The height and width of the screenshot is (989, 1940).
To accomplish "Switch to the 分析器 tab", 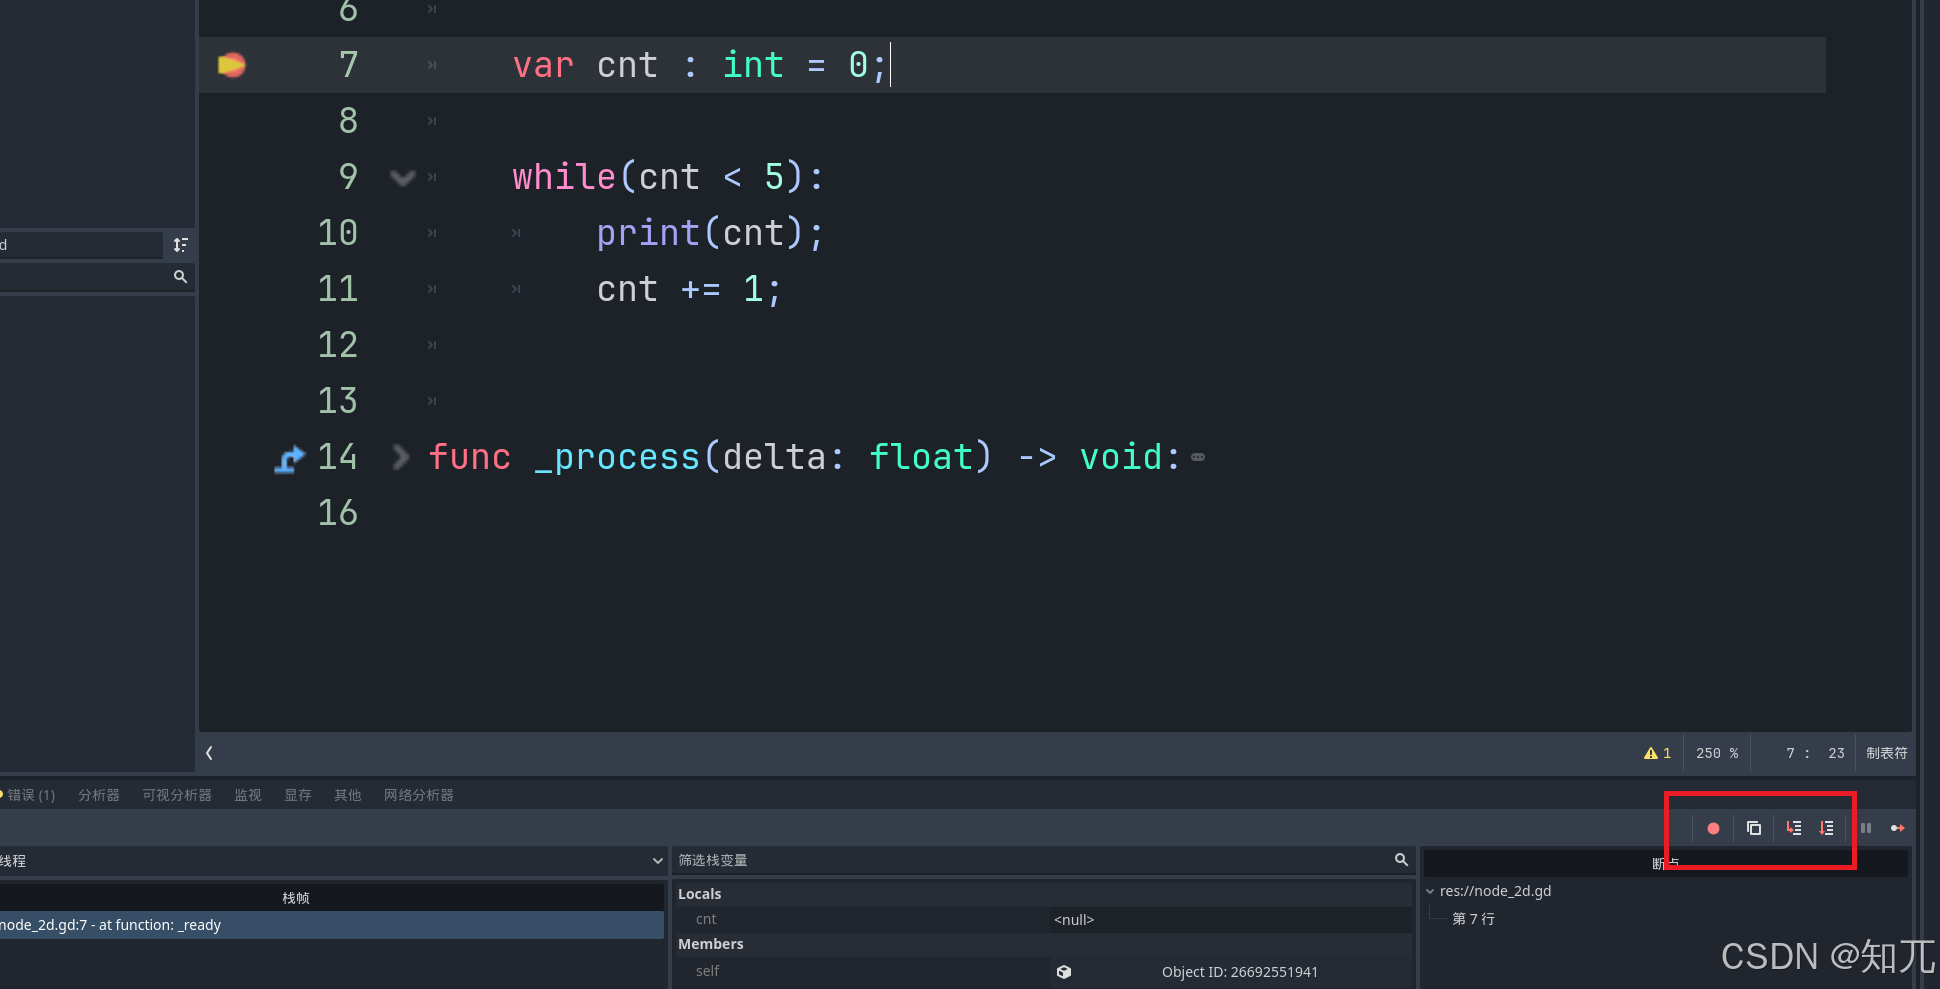I will [x=98, y=795].
